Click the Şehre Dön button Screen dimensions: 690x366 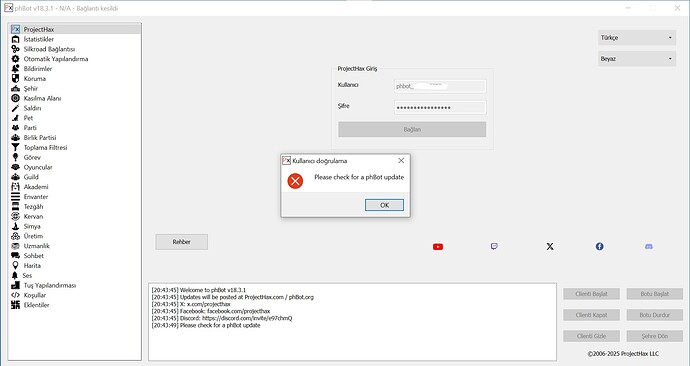coord(655,336)
